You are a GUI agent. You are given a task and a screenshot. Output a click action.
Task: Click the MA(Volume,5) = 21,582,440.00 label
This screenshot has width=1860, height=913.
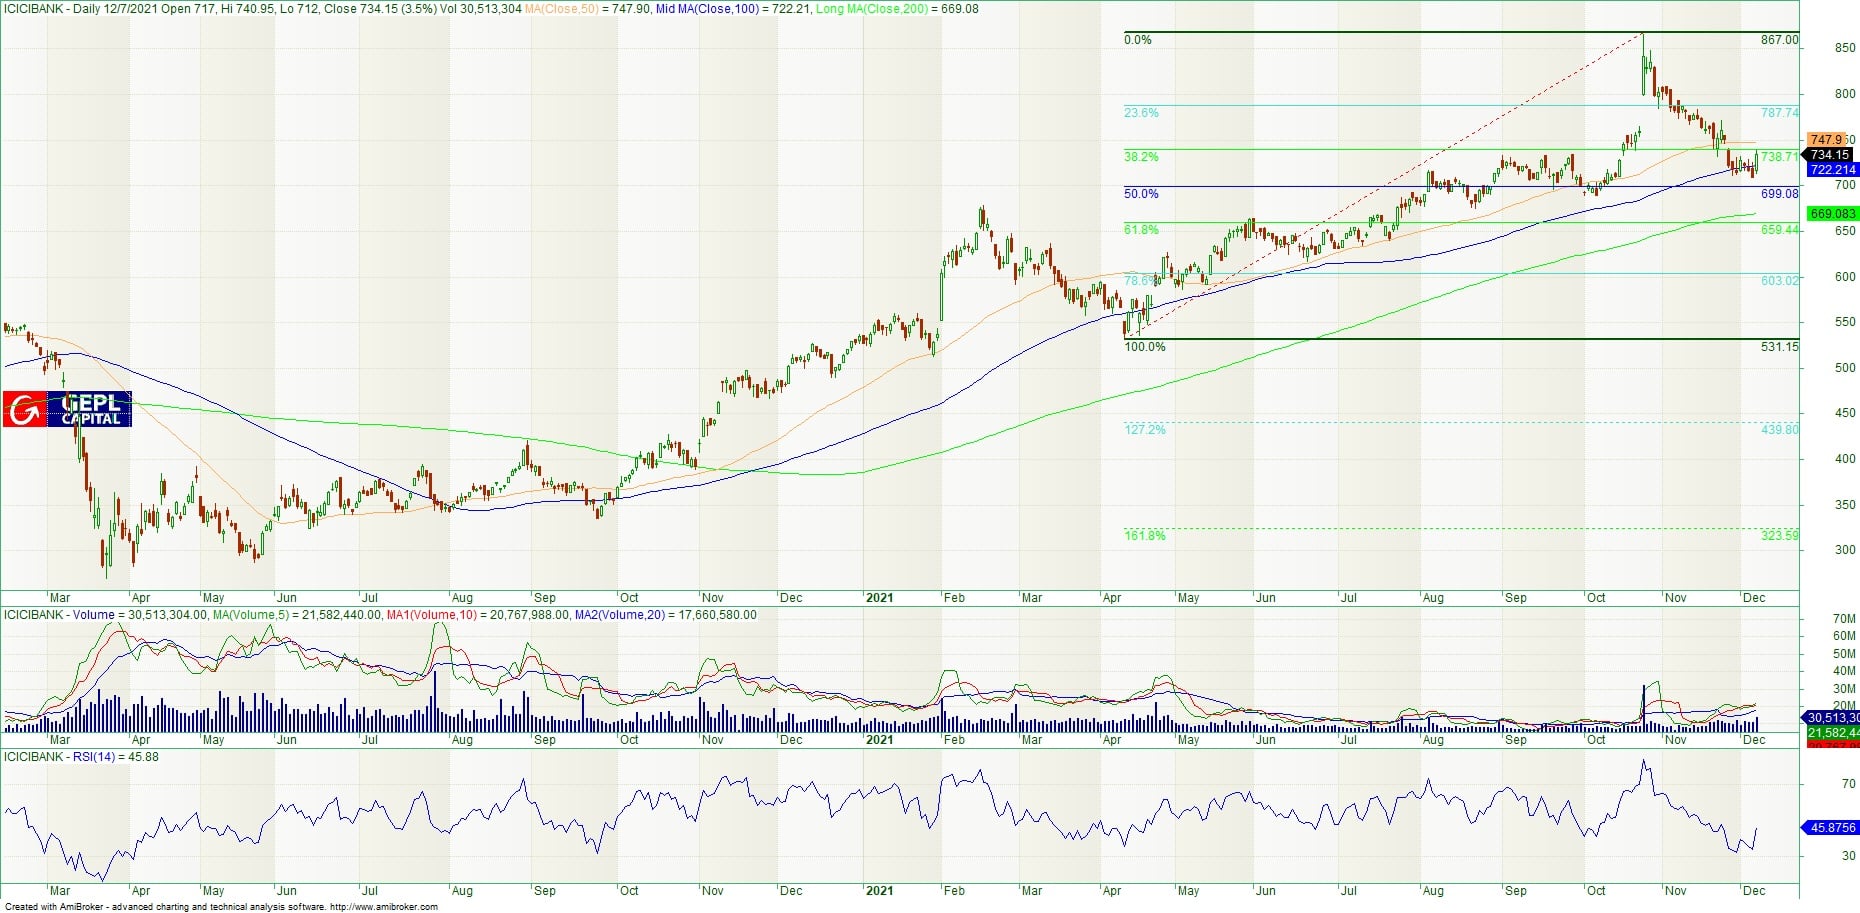click(x=297, y=615)
